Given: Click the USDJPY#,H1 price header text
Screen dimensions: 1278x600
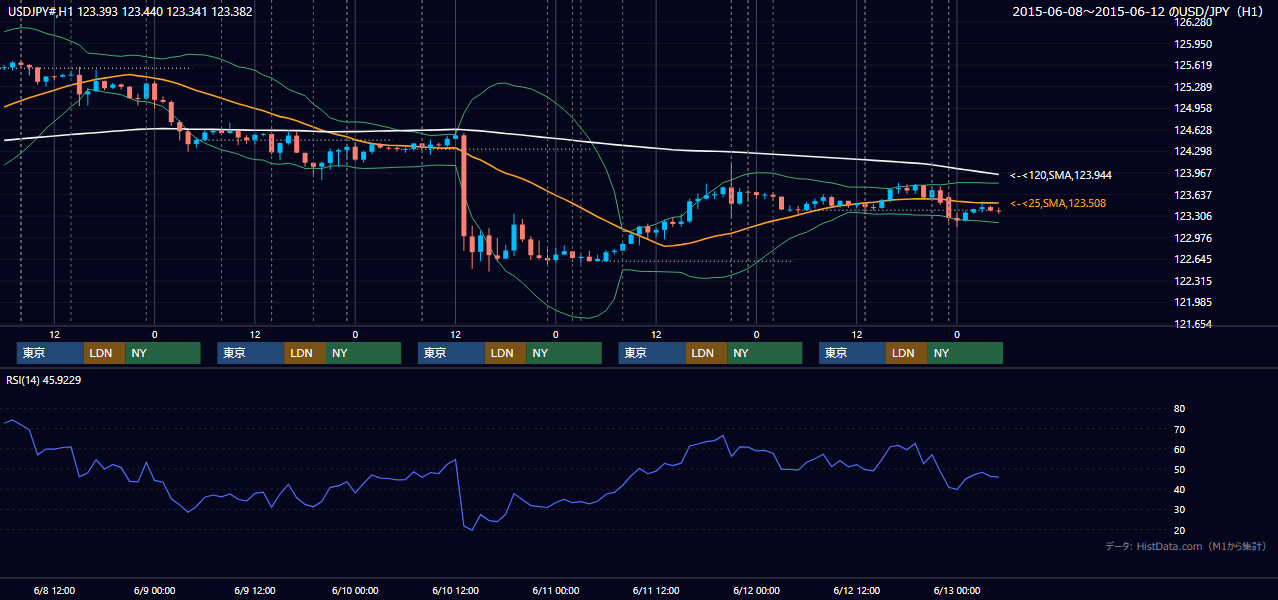Looking at the screenshot, I should click(x=129, y=12).
